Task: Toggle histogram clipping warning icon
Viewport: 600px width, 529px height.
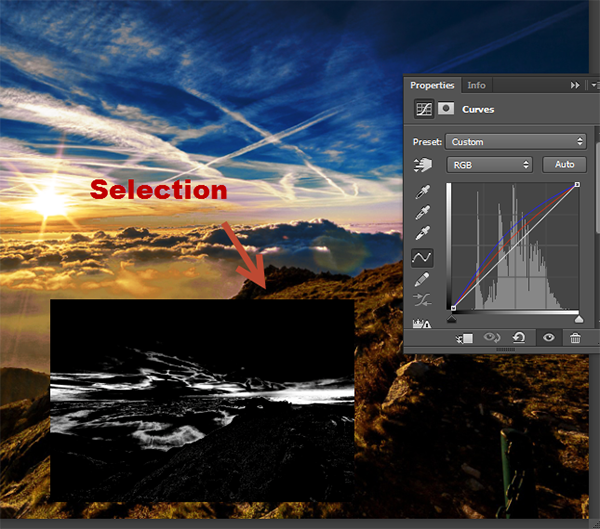Action: (422, 323)
